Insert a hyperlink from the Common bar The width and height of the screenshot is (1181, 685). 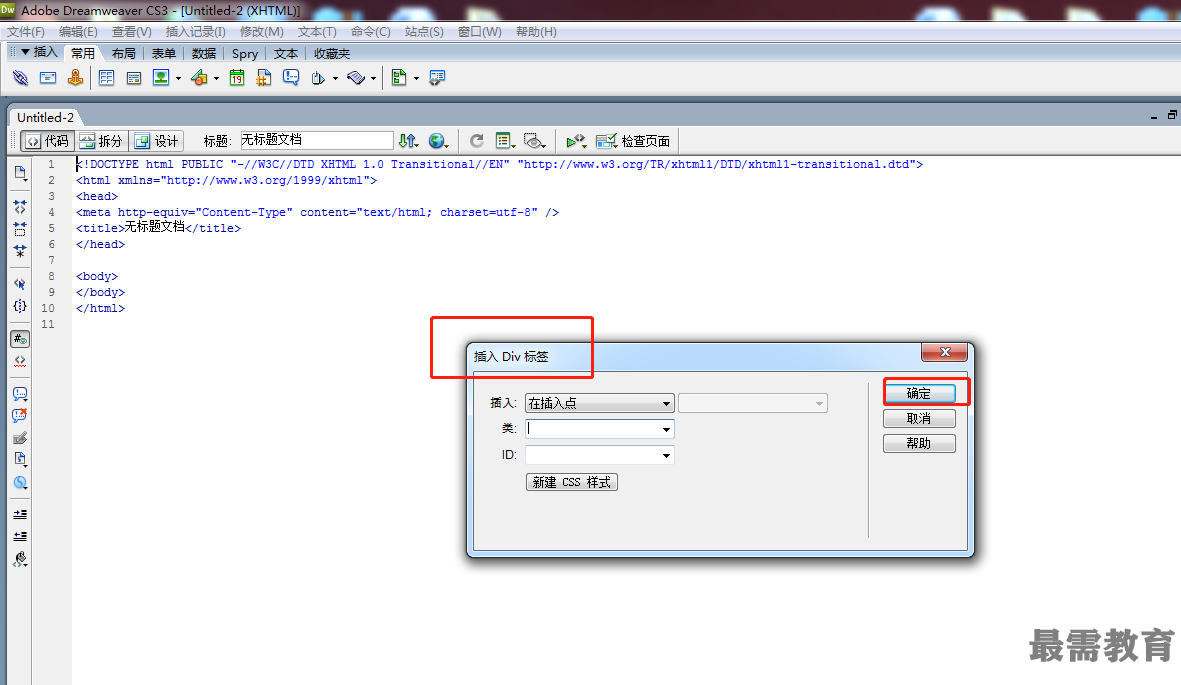click(20, 78)
